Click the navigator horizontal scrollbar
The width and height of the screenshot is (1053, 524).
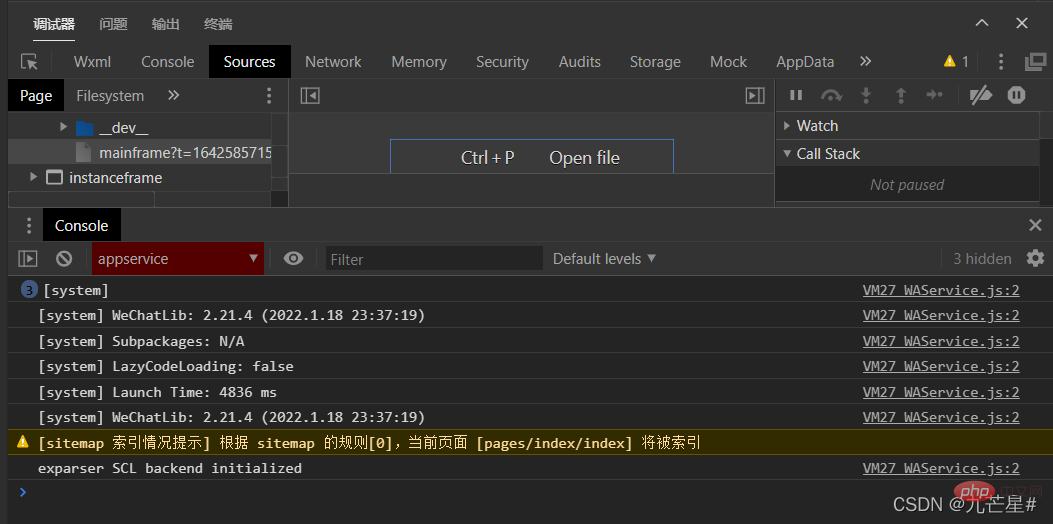tap(81, 199)
